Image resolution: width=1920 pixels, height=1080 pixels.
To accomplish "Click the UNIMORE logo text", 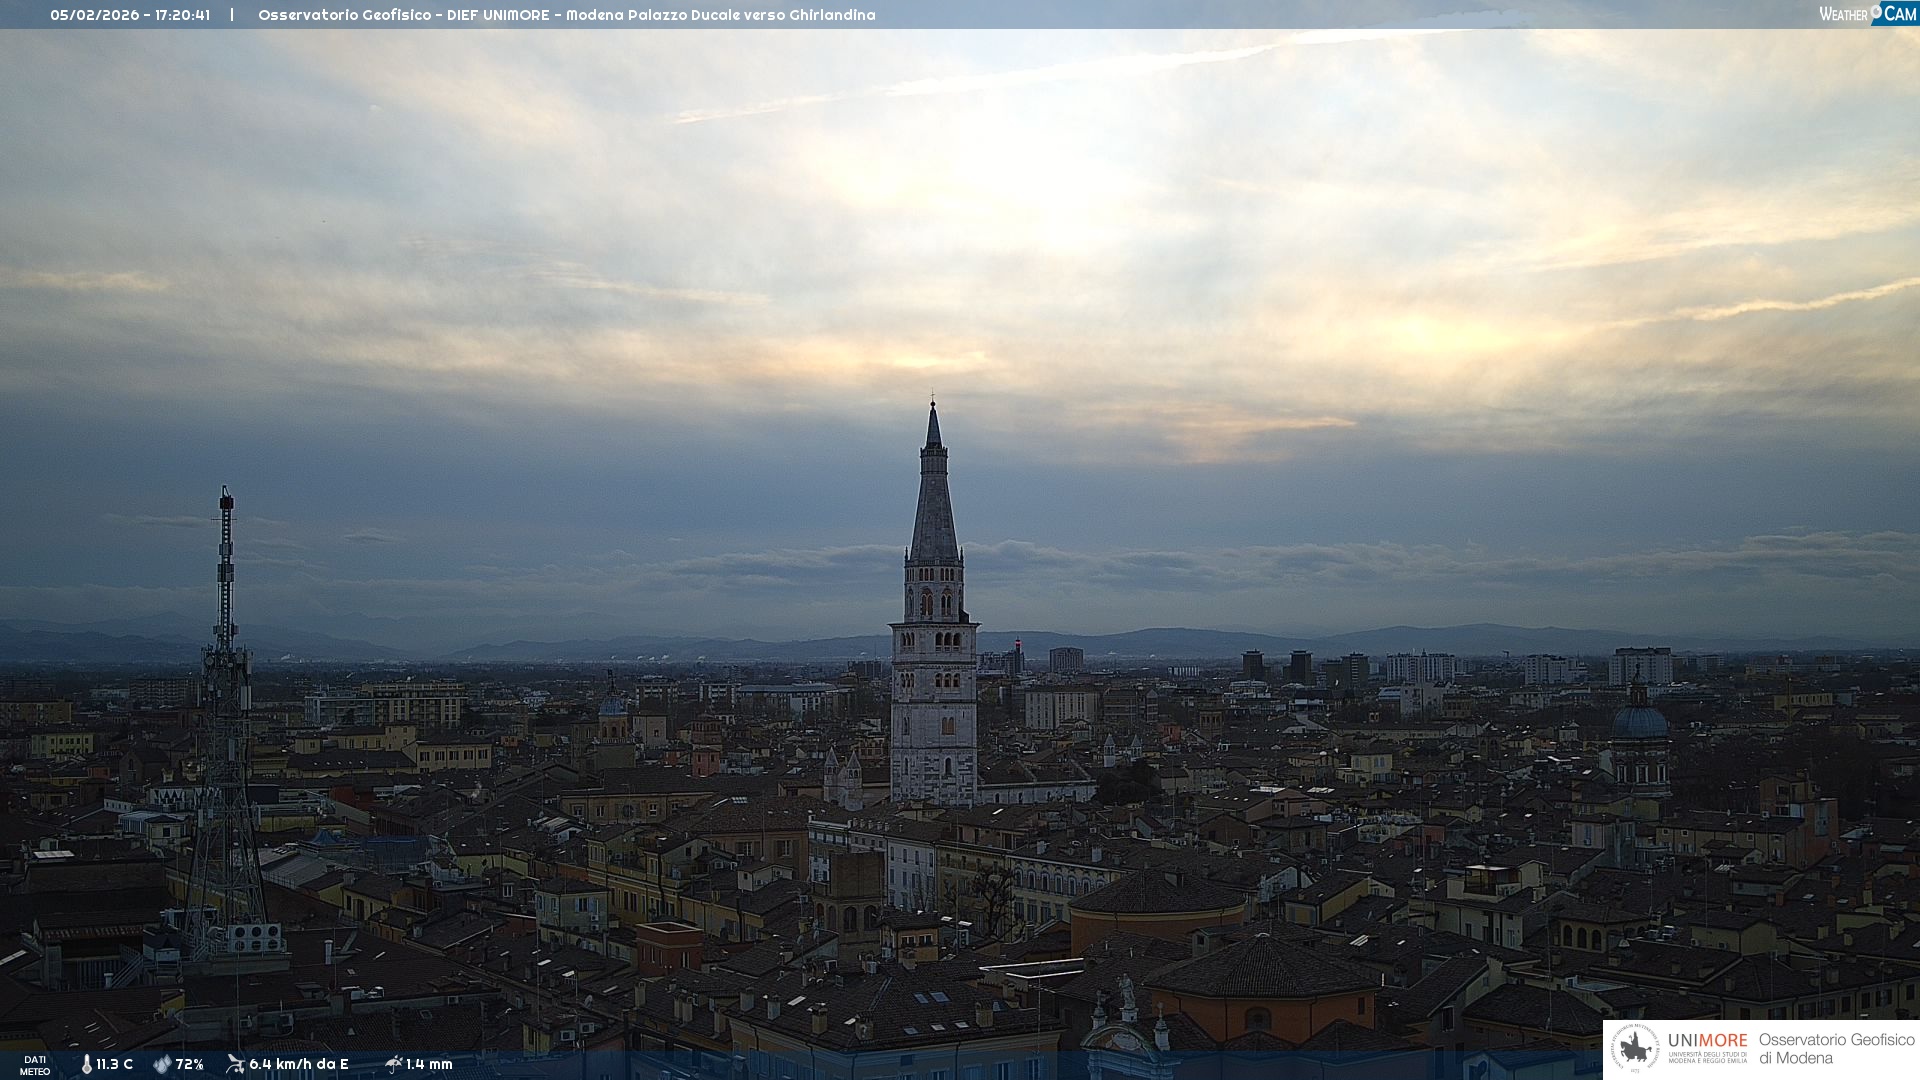I will point(1707,1041).
